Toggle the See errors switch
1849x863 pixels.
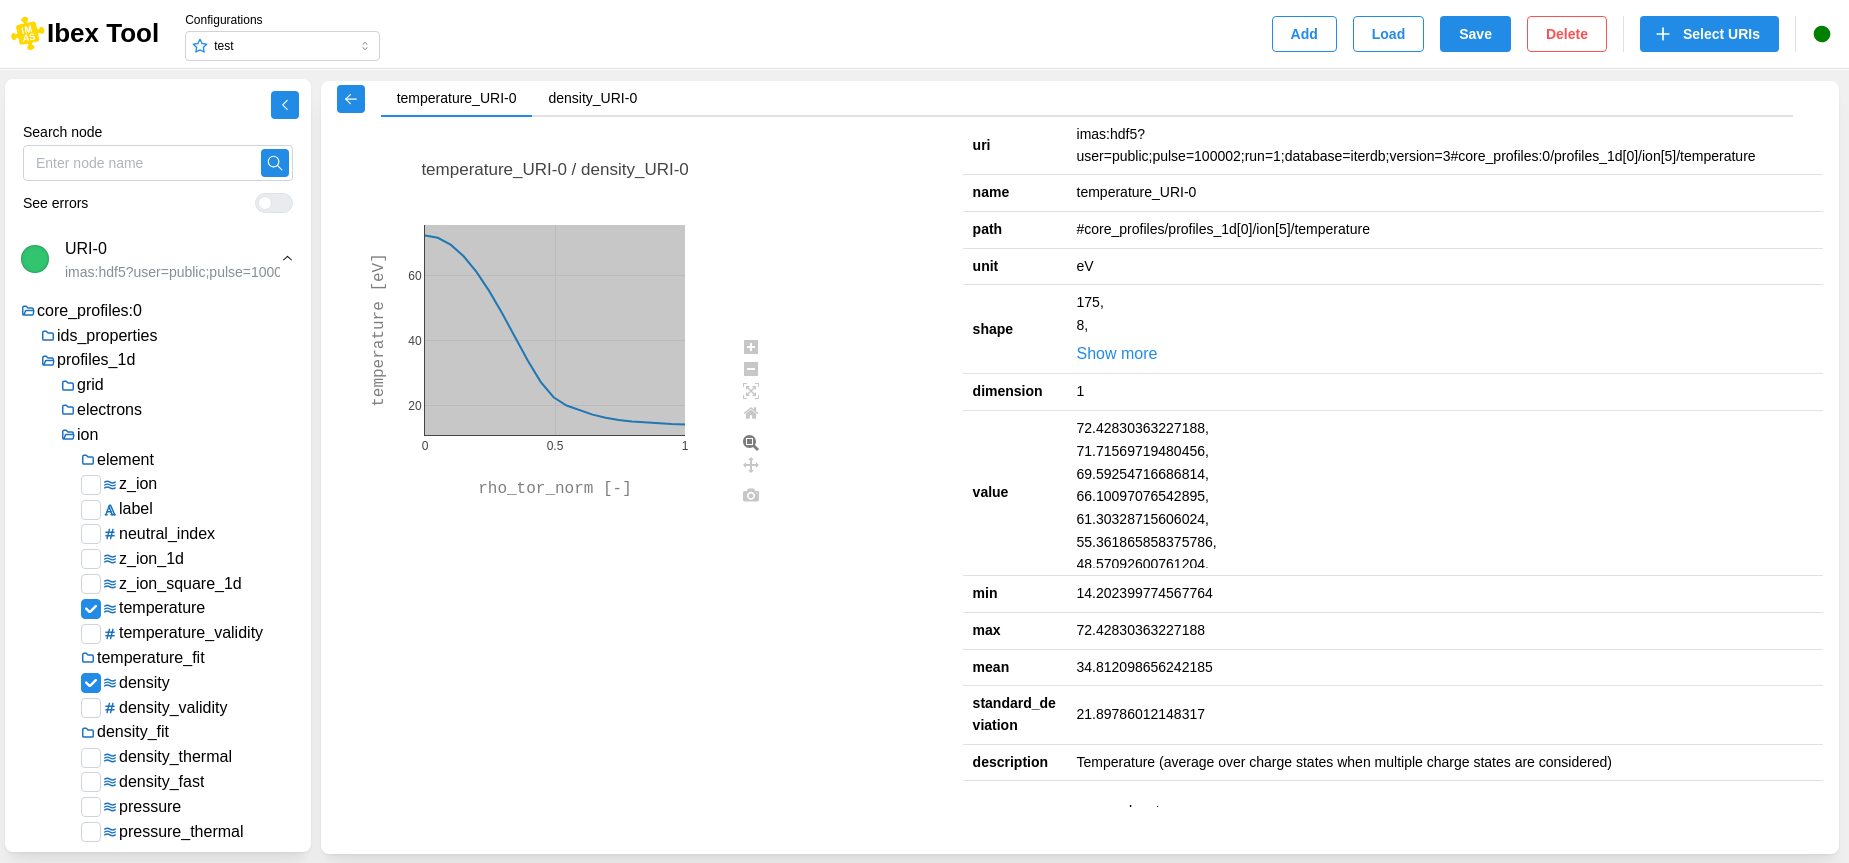273,204
